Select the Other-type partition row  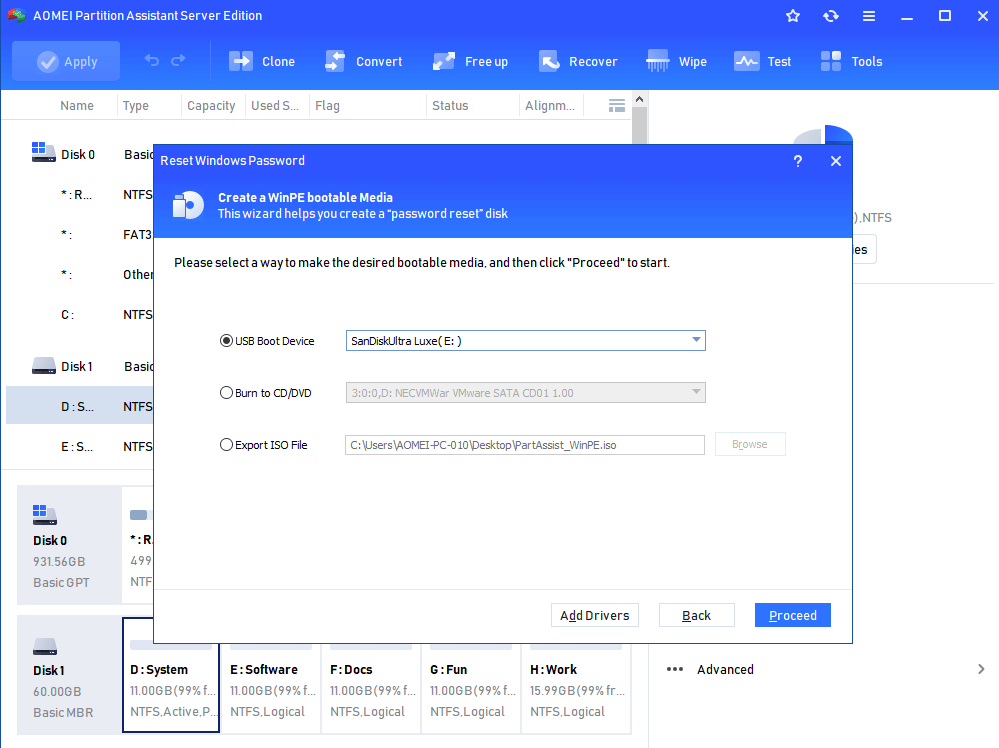(x=80, y=275)
